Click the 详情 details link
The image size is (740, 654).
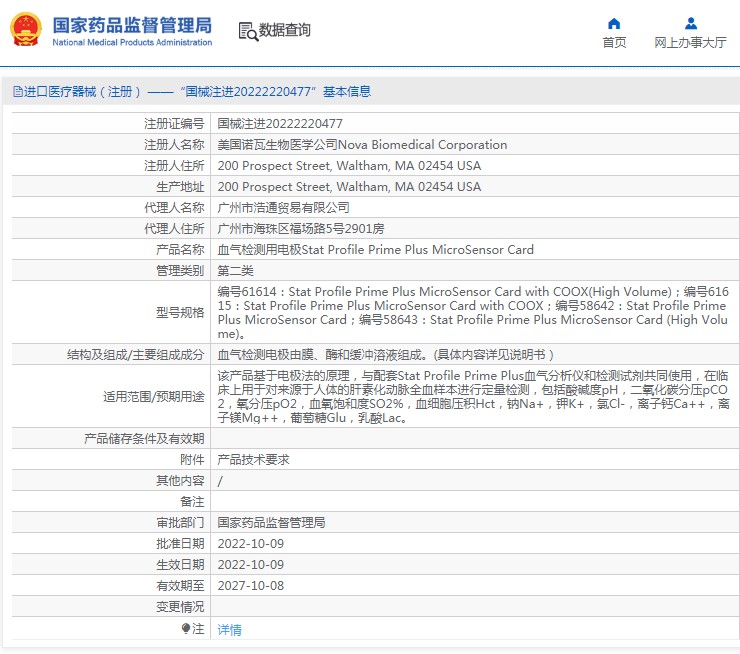(x=229, y=629)
